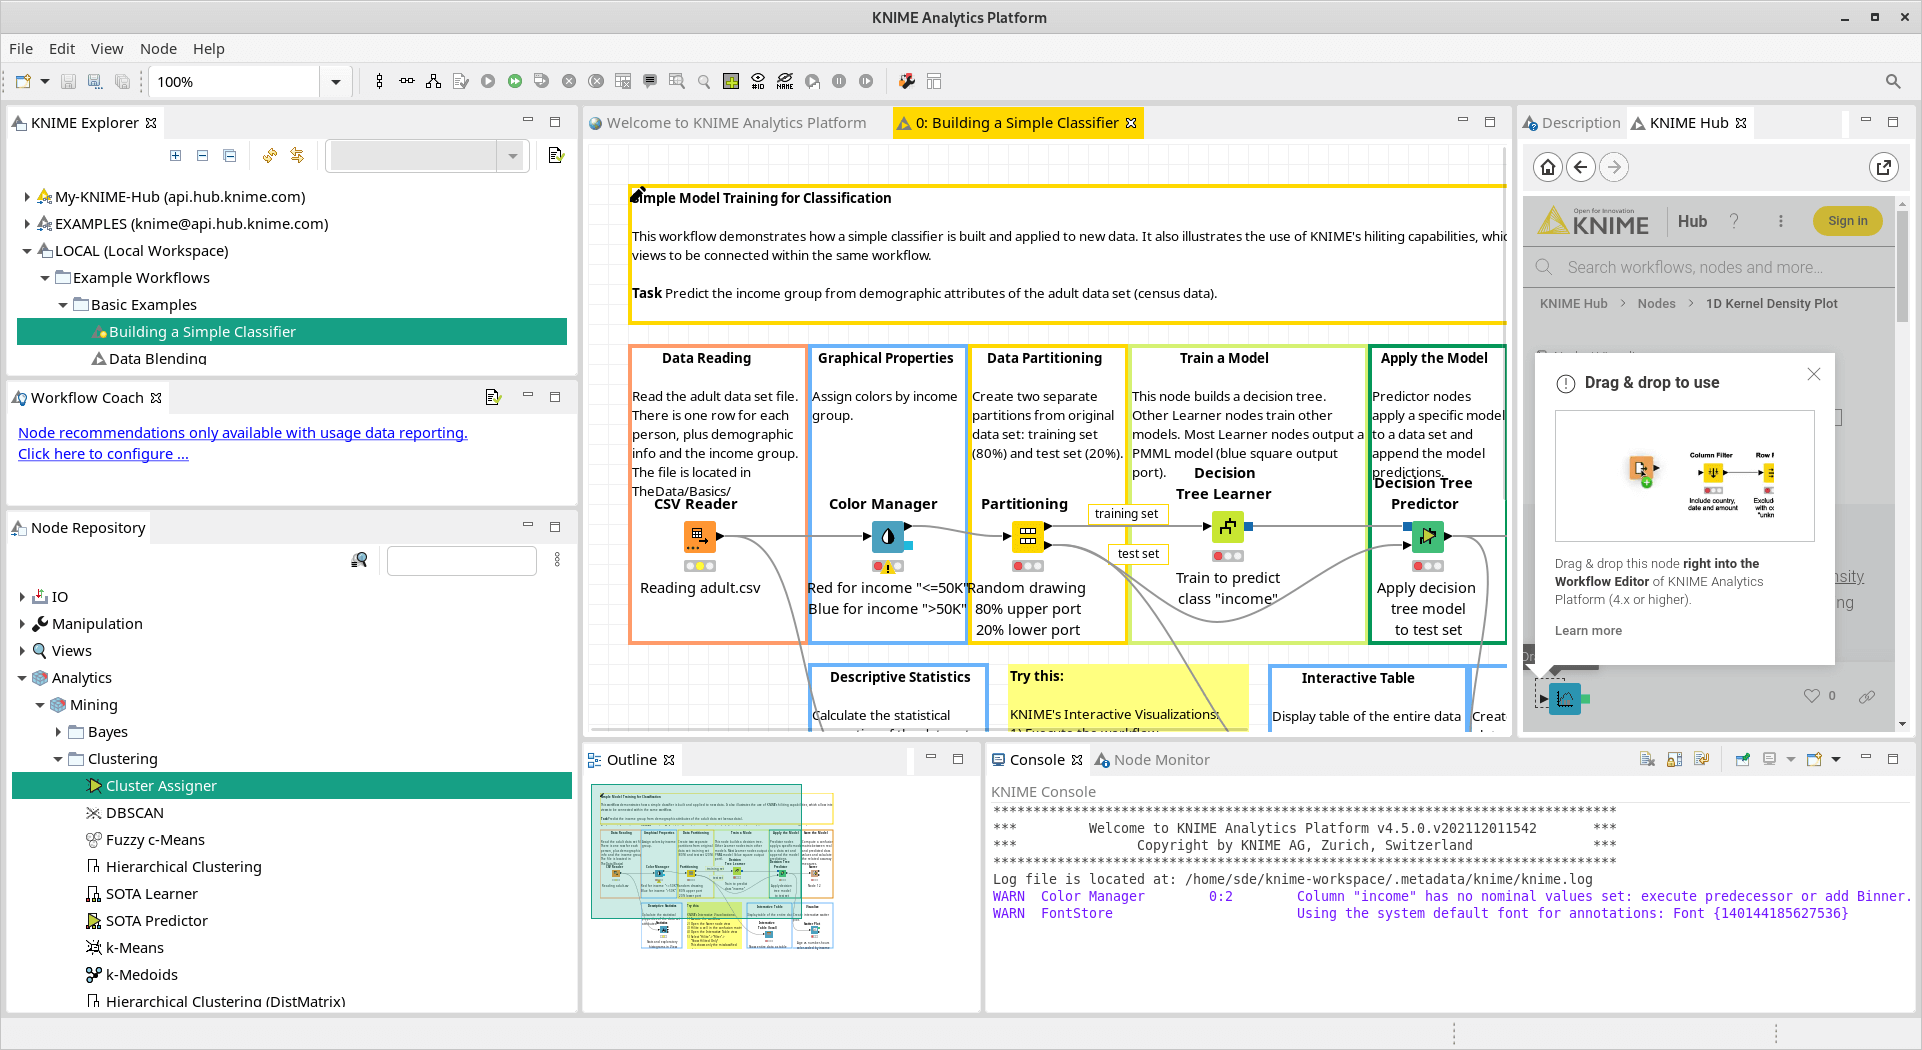Viewport: 1922px width, 1050px height.
Task: Click the resume loop execution icon
Action: point(866,82)
